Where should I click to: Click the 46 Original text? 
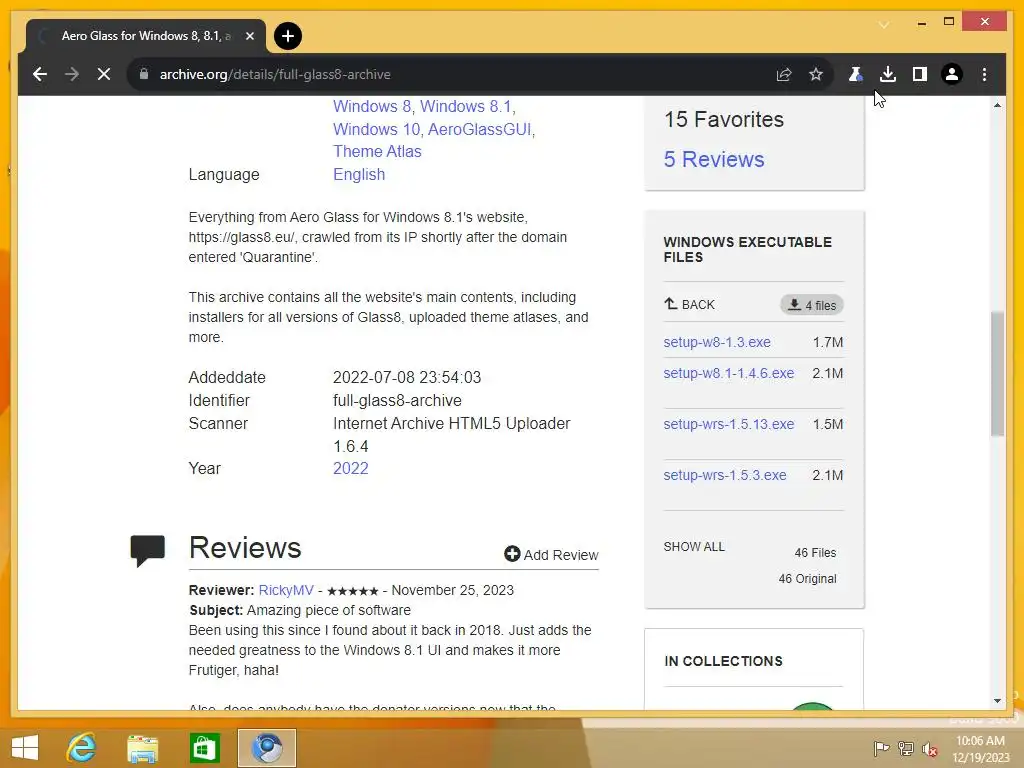pos(807,579)
